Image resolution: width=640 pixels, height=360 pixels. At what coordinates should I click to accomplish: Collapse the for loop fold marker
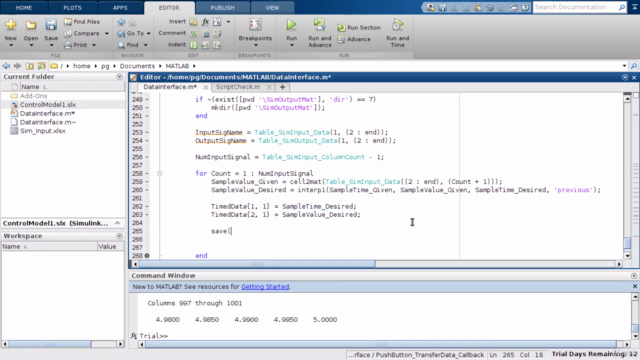(x=160, y=173)
